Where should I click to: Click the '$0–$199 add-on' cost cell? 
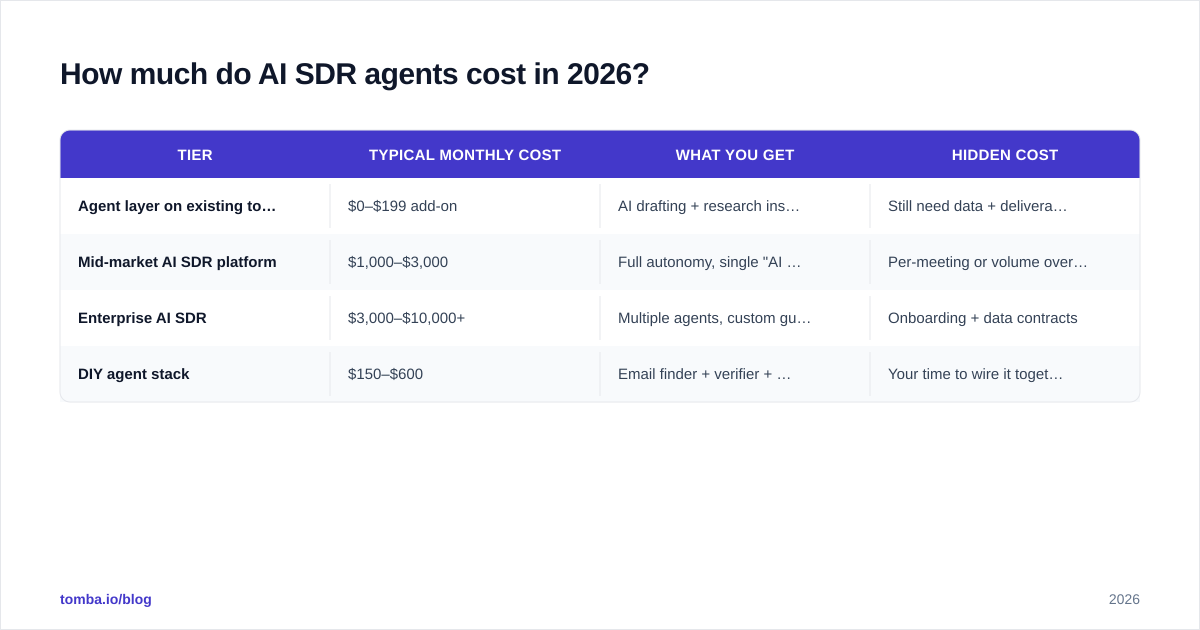[465, 206]
